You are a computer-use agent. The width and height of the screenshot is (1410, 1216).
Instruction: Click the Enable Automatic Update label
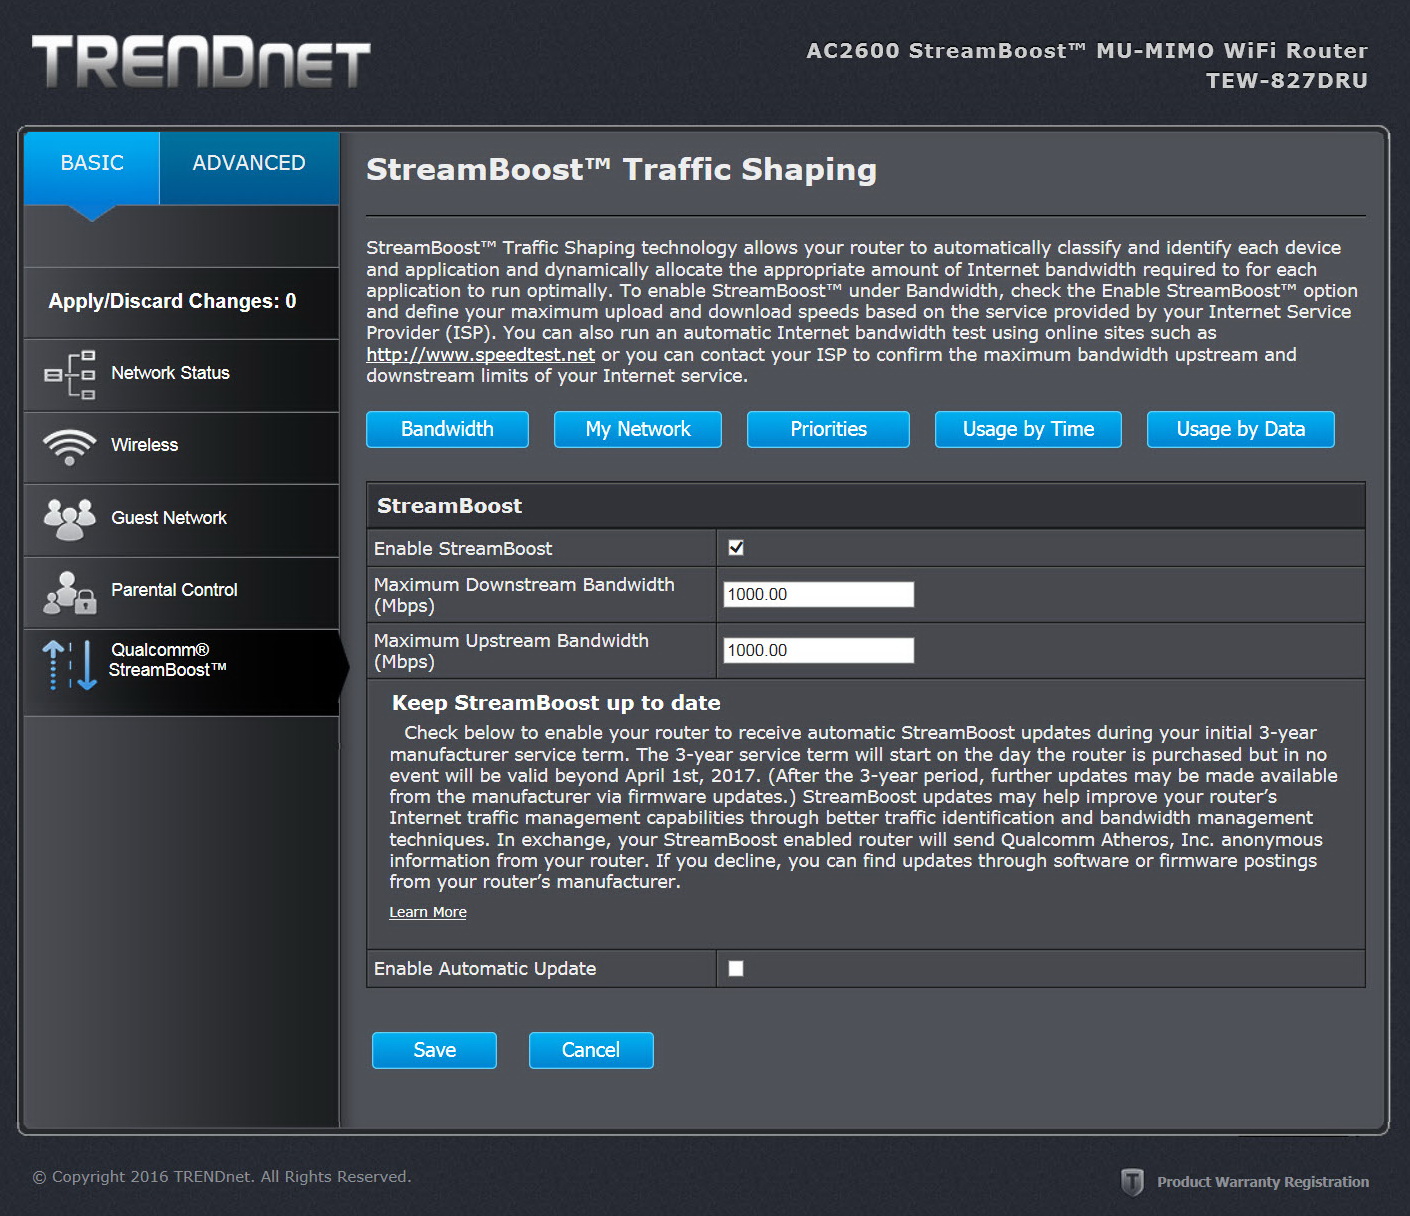(485, 968)
